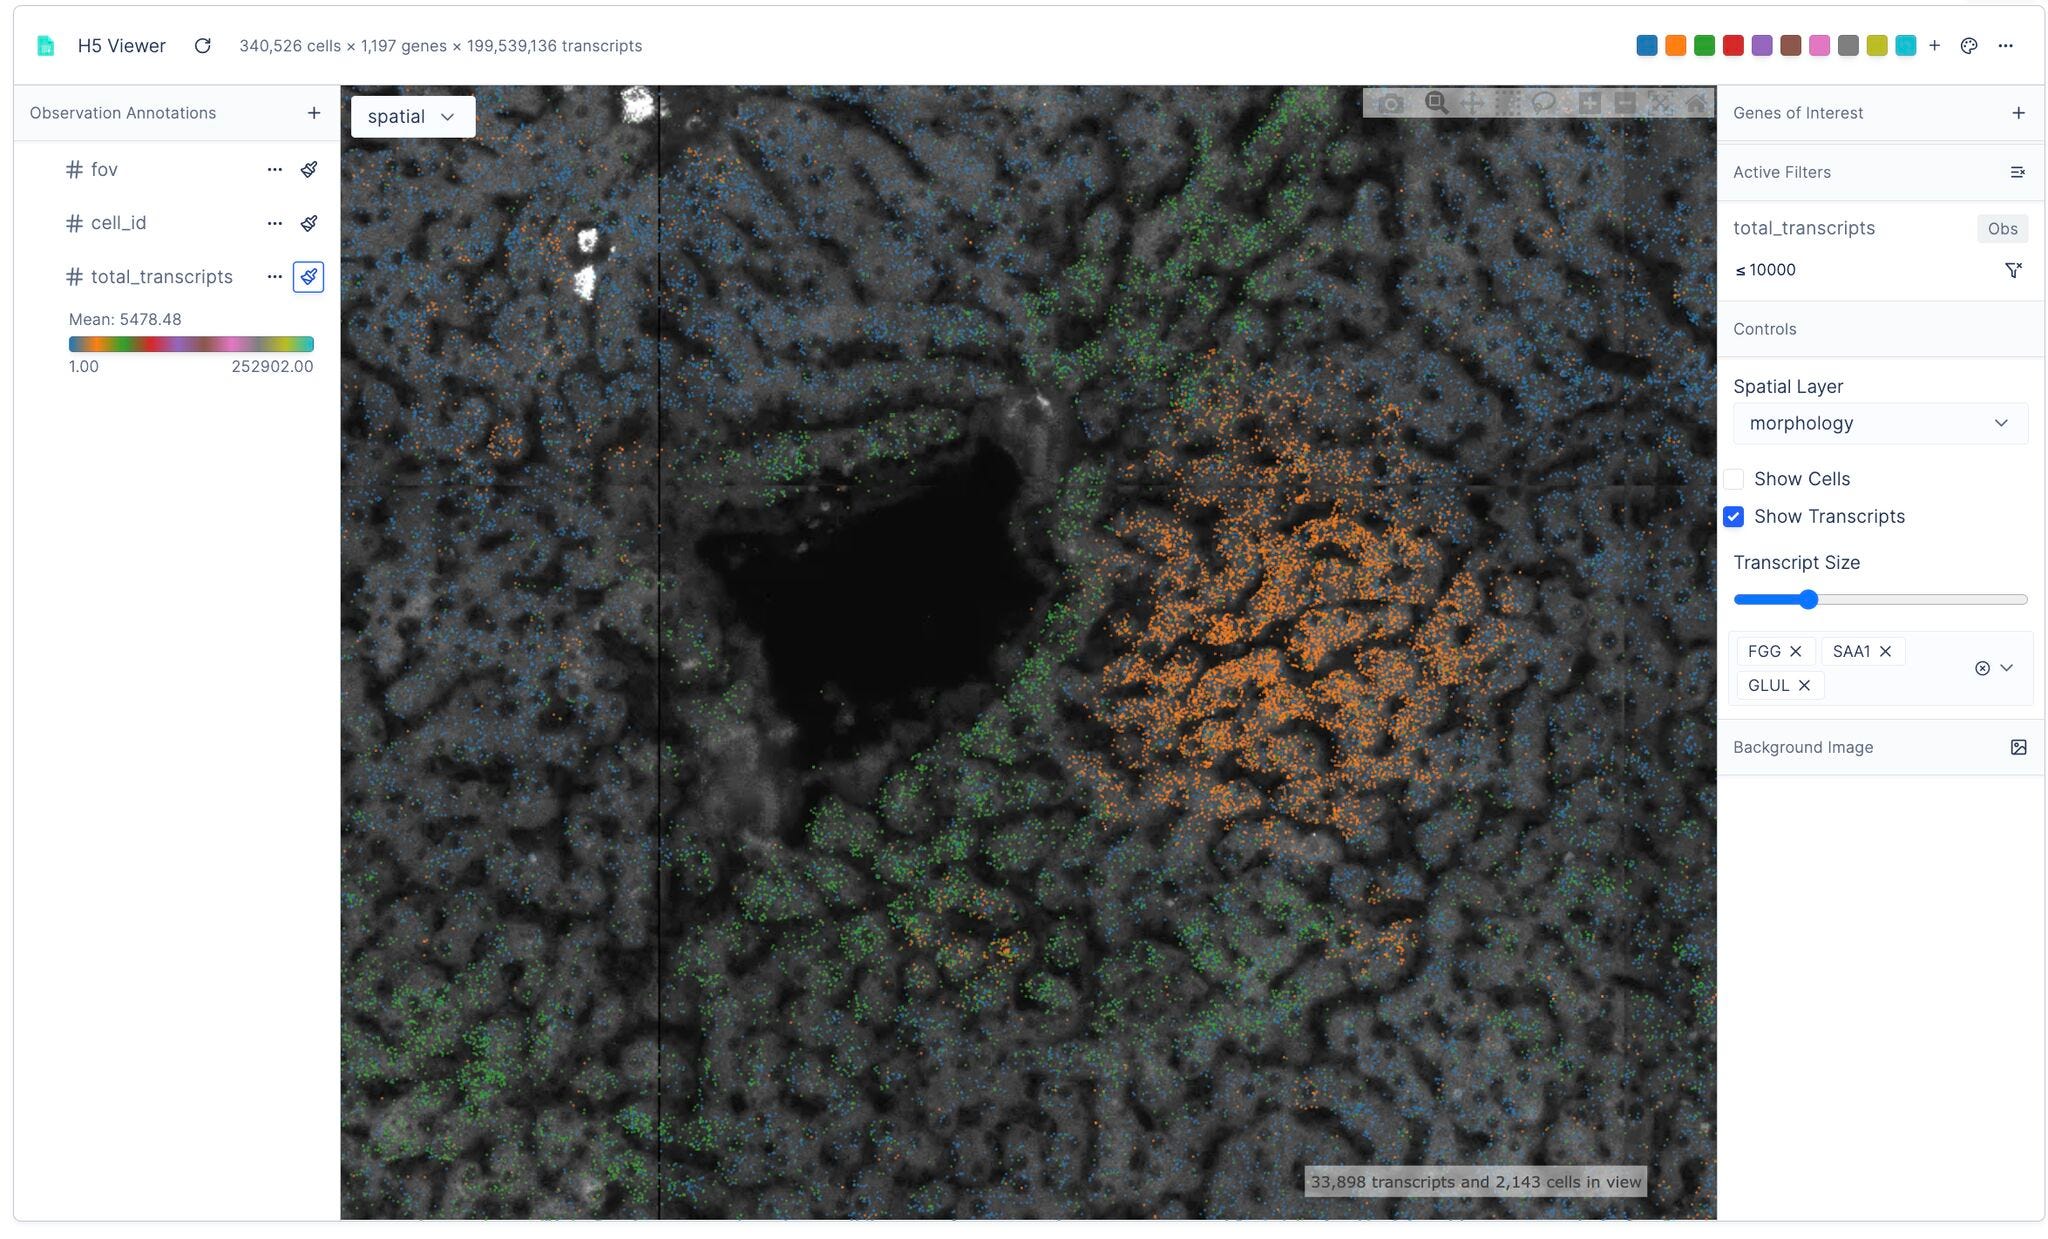Remove the total_transcripts filter via funnel icon
The height and width of the screenshot is (1239, 2048).
tap(2013, 270)
